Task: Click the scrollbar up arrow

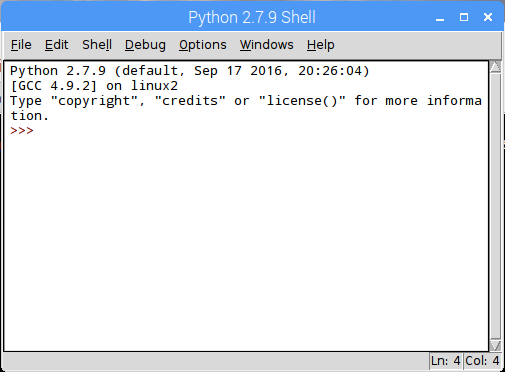Action: coord(495,67)
